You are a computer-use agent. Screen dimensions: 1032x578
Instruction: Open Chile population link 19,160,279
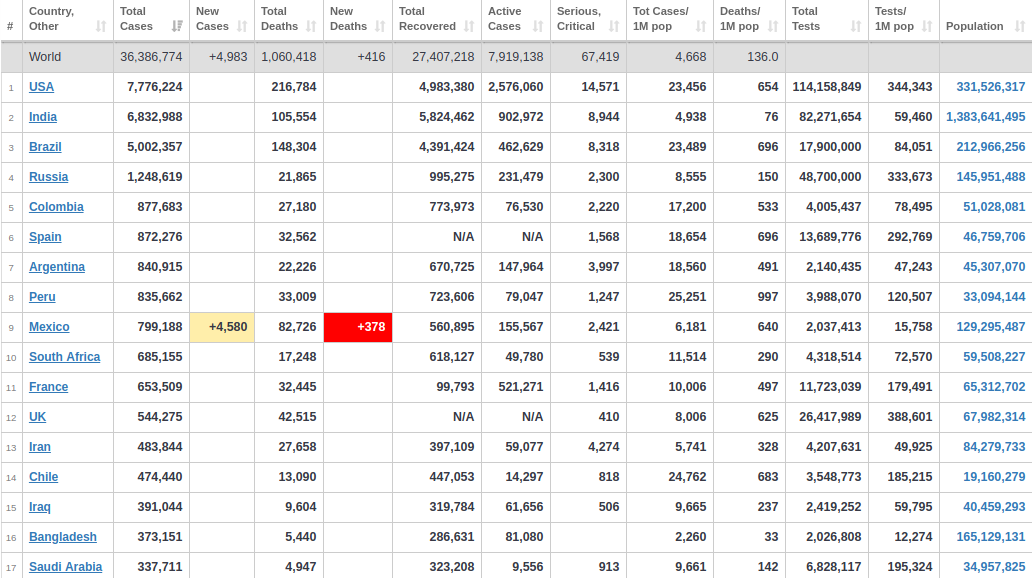click(x=994, y=477)
